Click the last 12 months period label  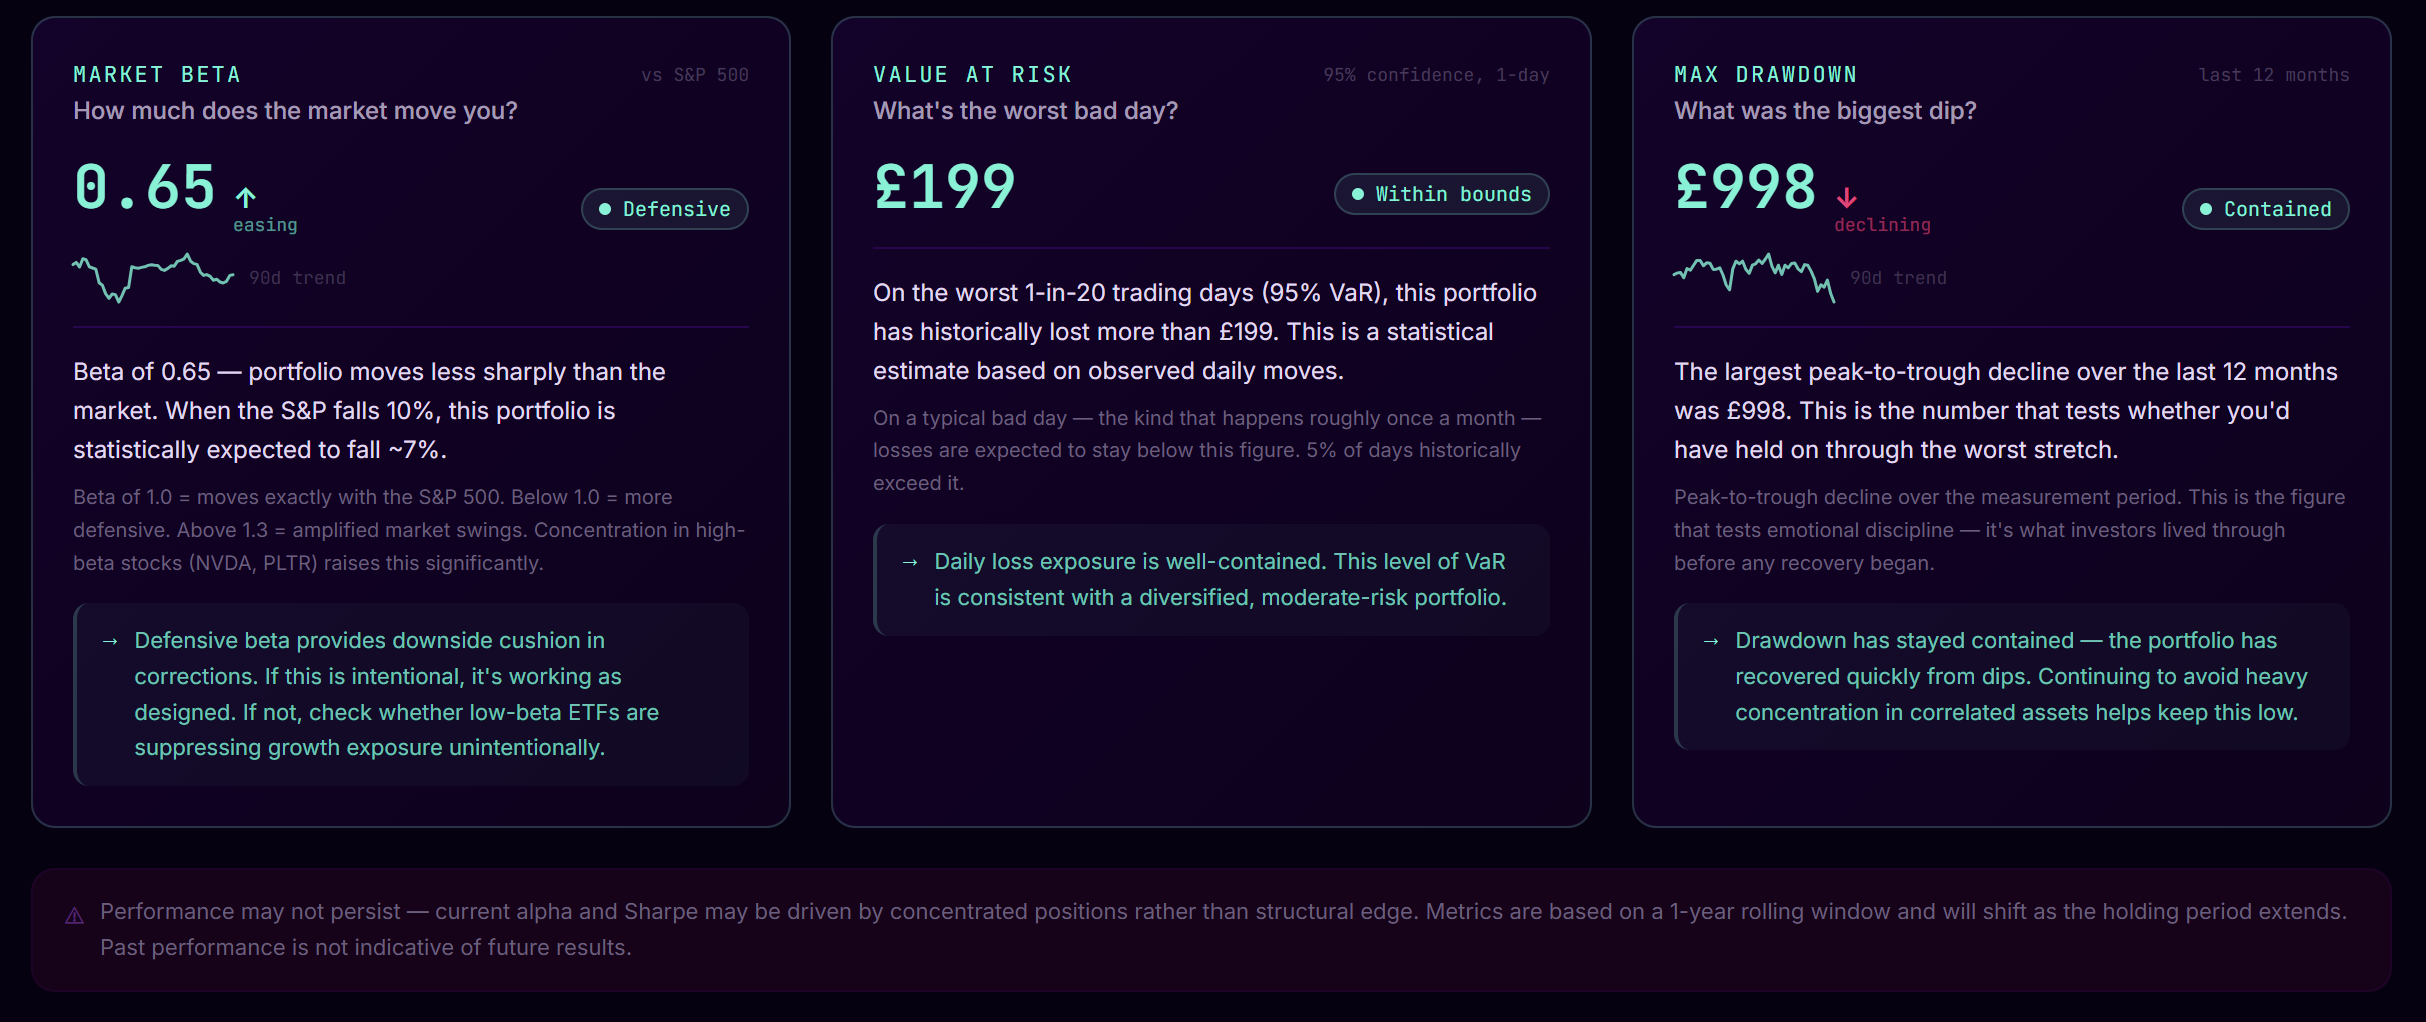tap(2274, 74)
